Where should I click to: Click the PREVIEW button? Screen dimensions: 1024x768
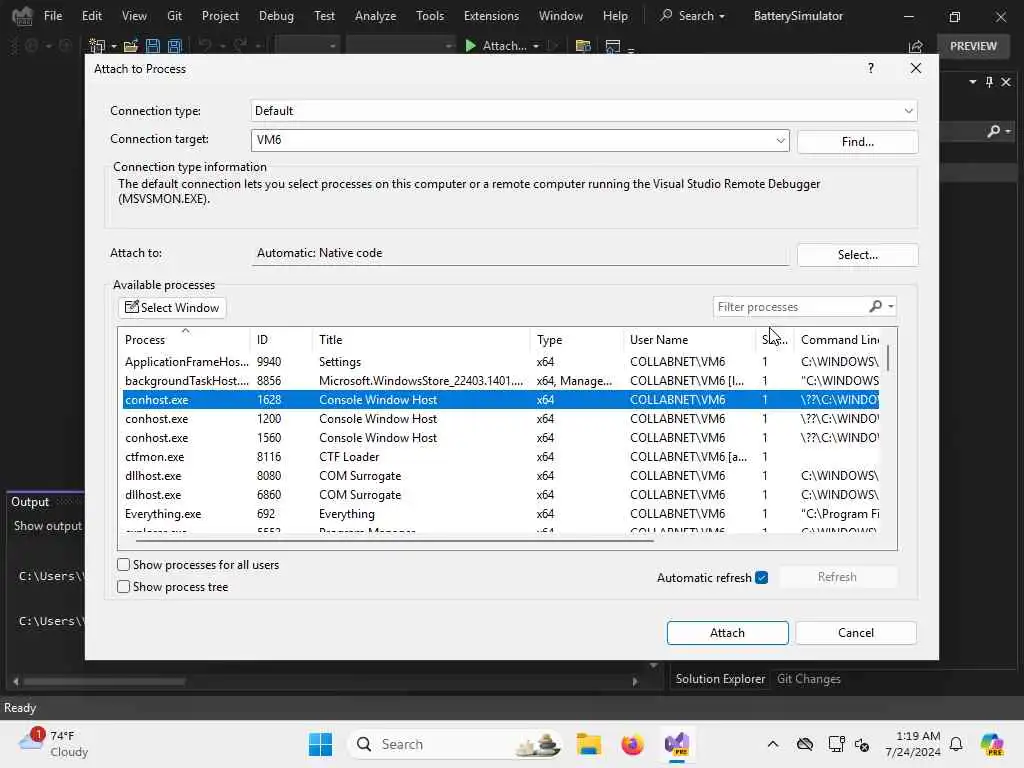point(973,46)
